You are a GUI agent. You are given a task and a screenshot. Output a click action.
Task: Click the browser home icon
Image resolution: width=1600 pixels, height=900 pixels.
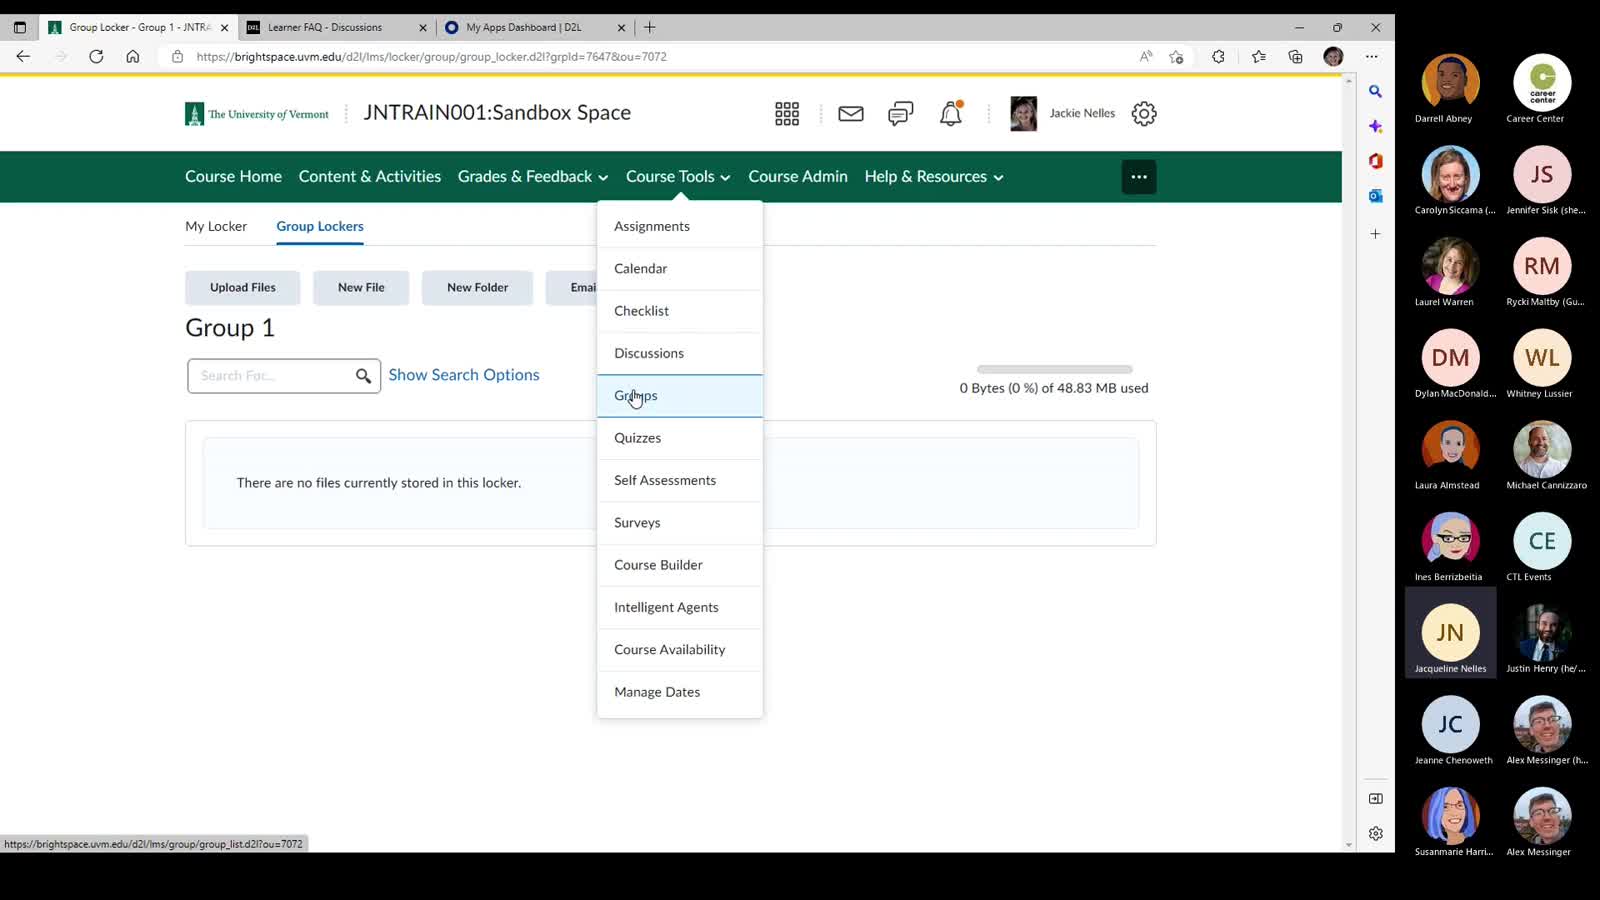pyautogui.click(x=133, y=57)
